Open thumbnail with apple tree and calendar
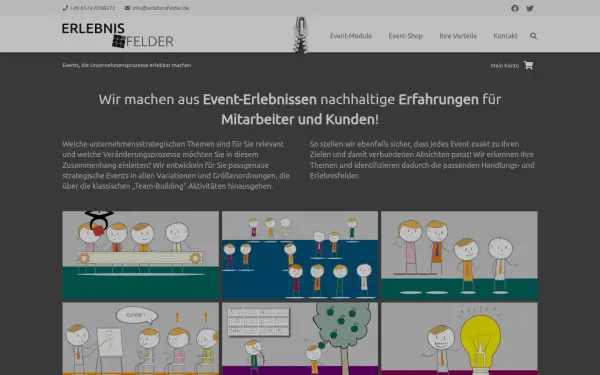 [300, 339]
